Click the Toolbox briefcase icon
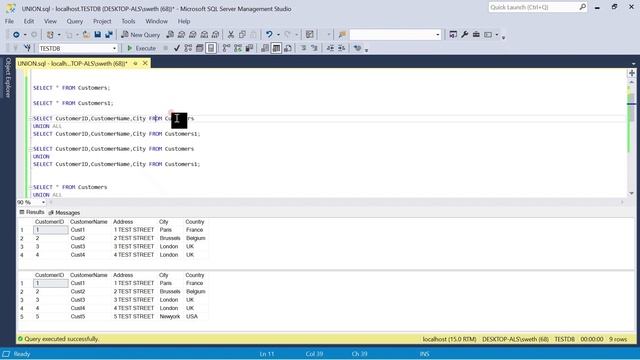This screenshot has width=640, height=360. click(476, 35)
